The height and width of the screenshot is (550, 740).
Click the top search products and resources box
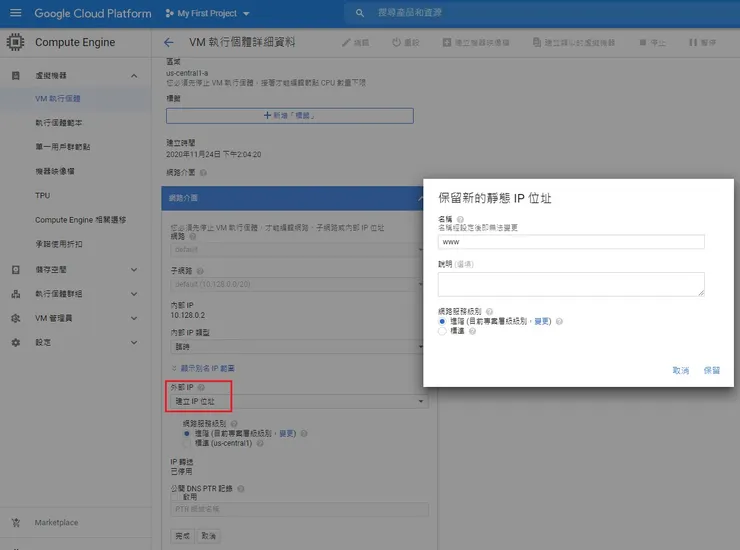pyautogui.click(x=542, y=13)
